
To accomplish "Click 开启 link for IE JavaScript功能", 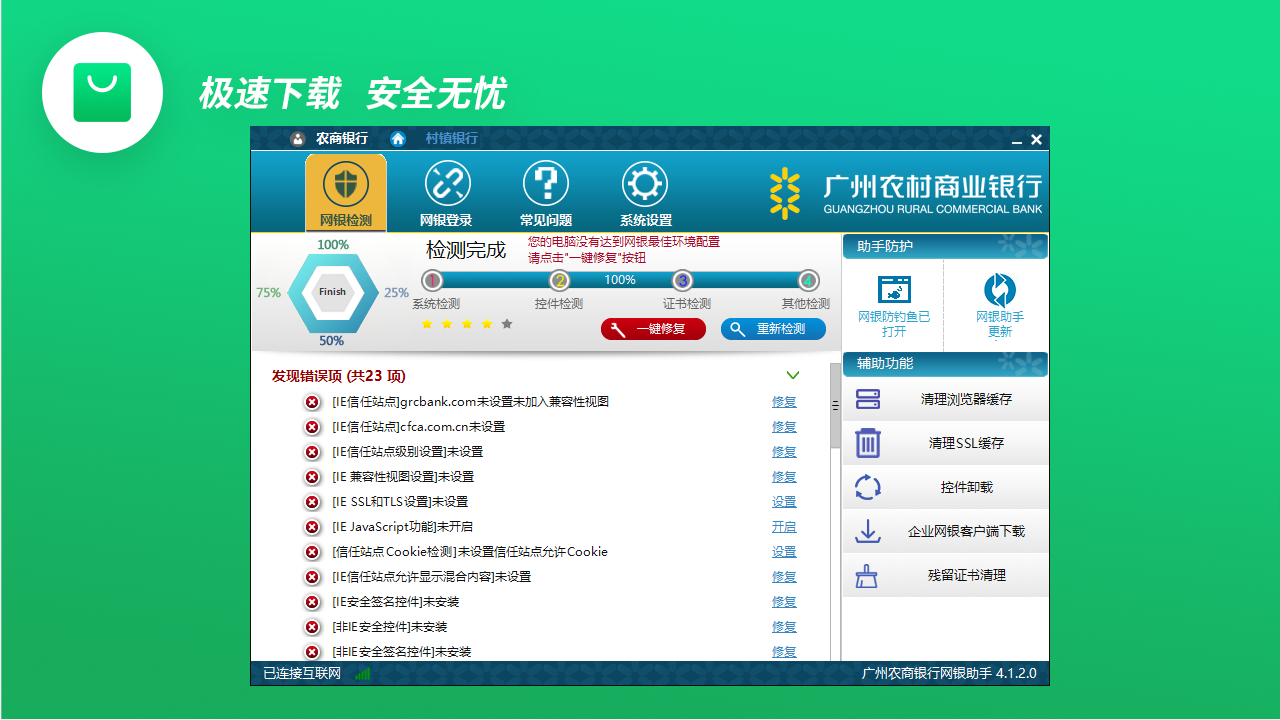I will coord(784,527).
